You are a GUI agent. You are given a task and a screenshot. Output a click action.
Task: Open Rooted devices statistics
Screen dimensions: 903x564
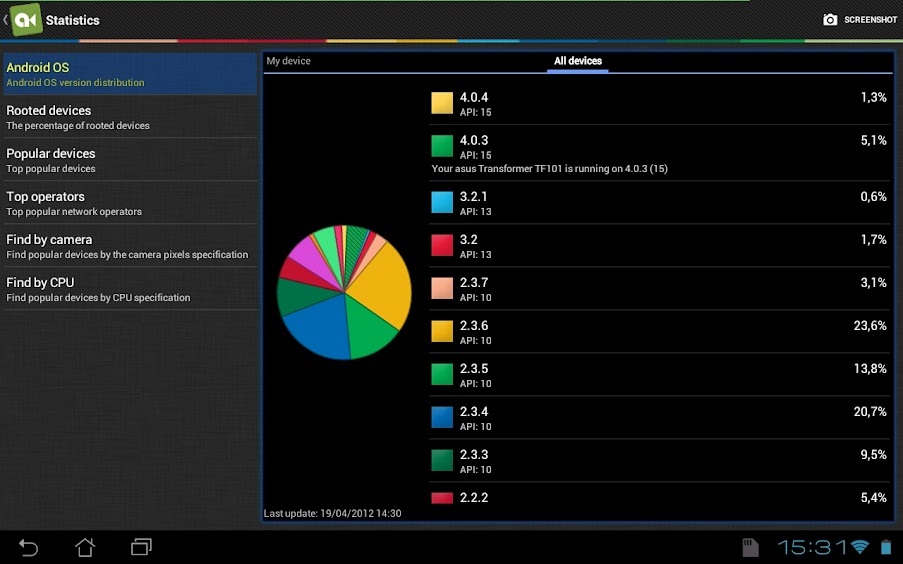(129, 117)
